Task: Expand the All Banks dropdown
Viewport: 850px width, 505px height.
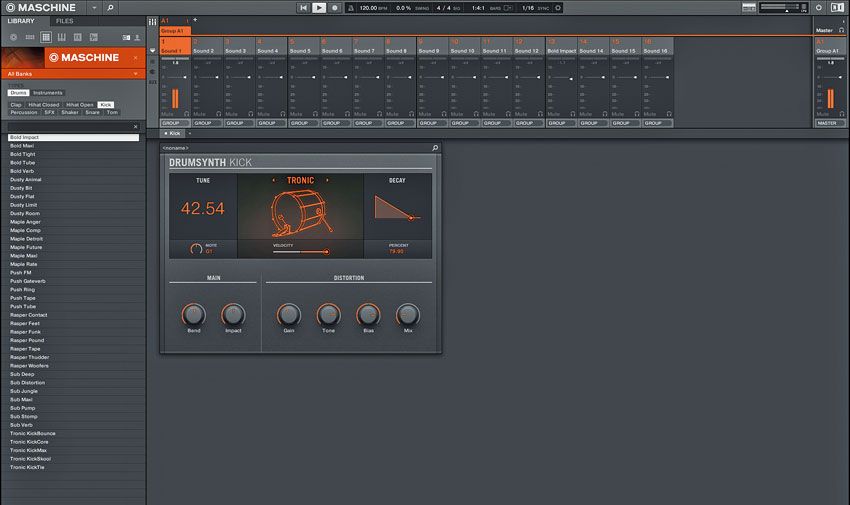Action: [x=136, y=74]
